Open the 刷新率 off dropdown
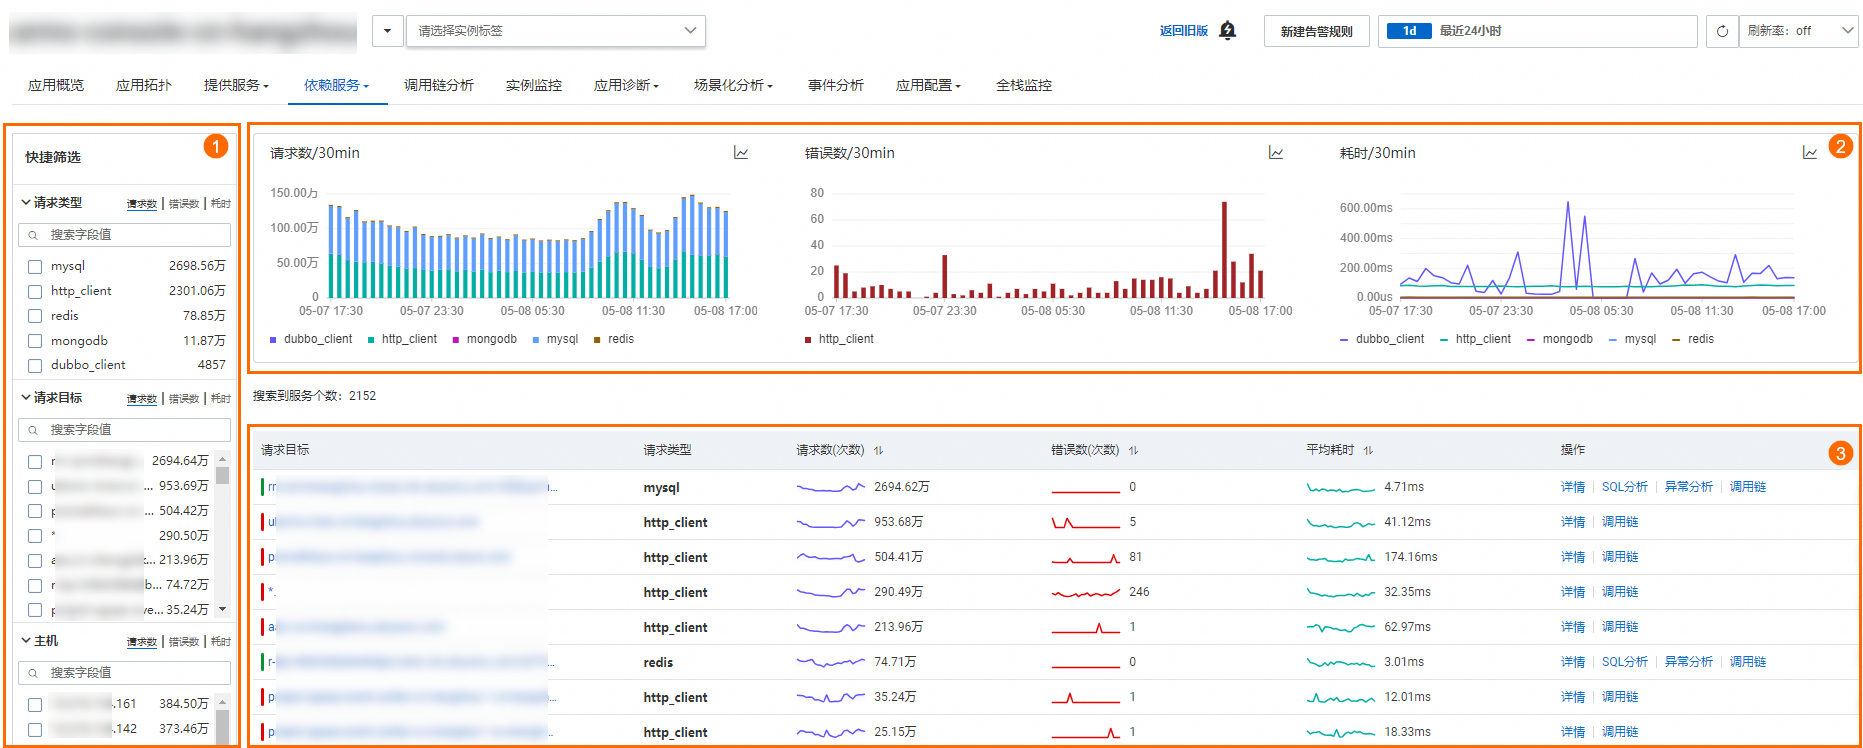This screenshot has height=748, width=1863. [x=1798, y=31]
